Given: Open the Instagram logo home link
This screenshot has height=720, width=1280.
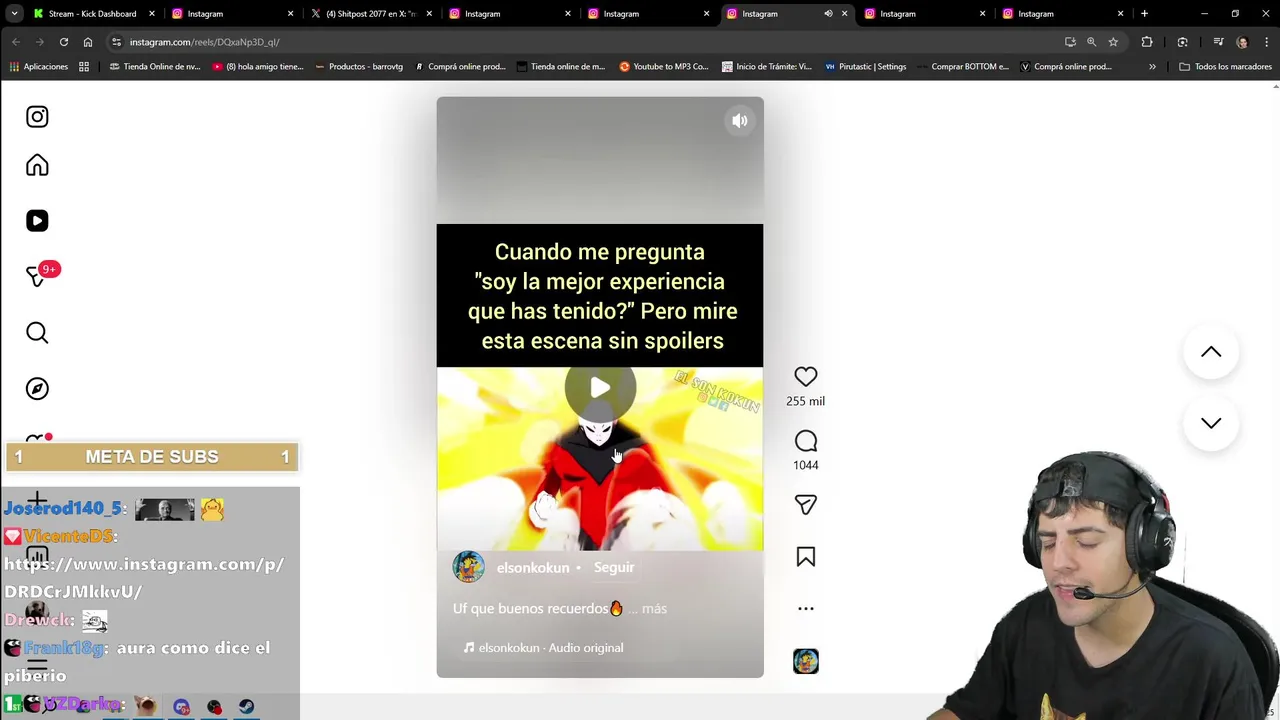Looking at the screenshot, I should click(37, 117).
